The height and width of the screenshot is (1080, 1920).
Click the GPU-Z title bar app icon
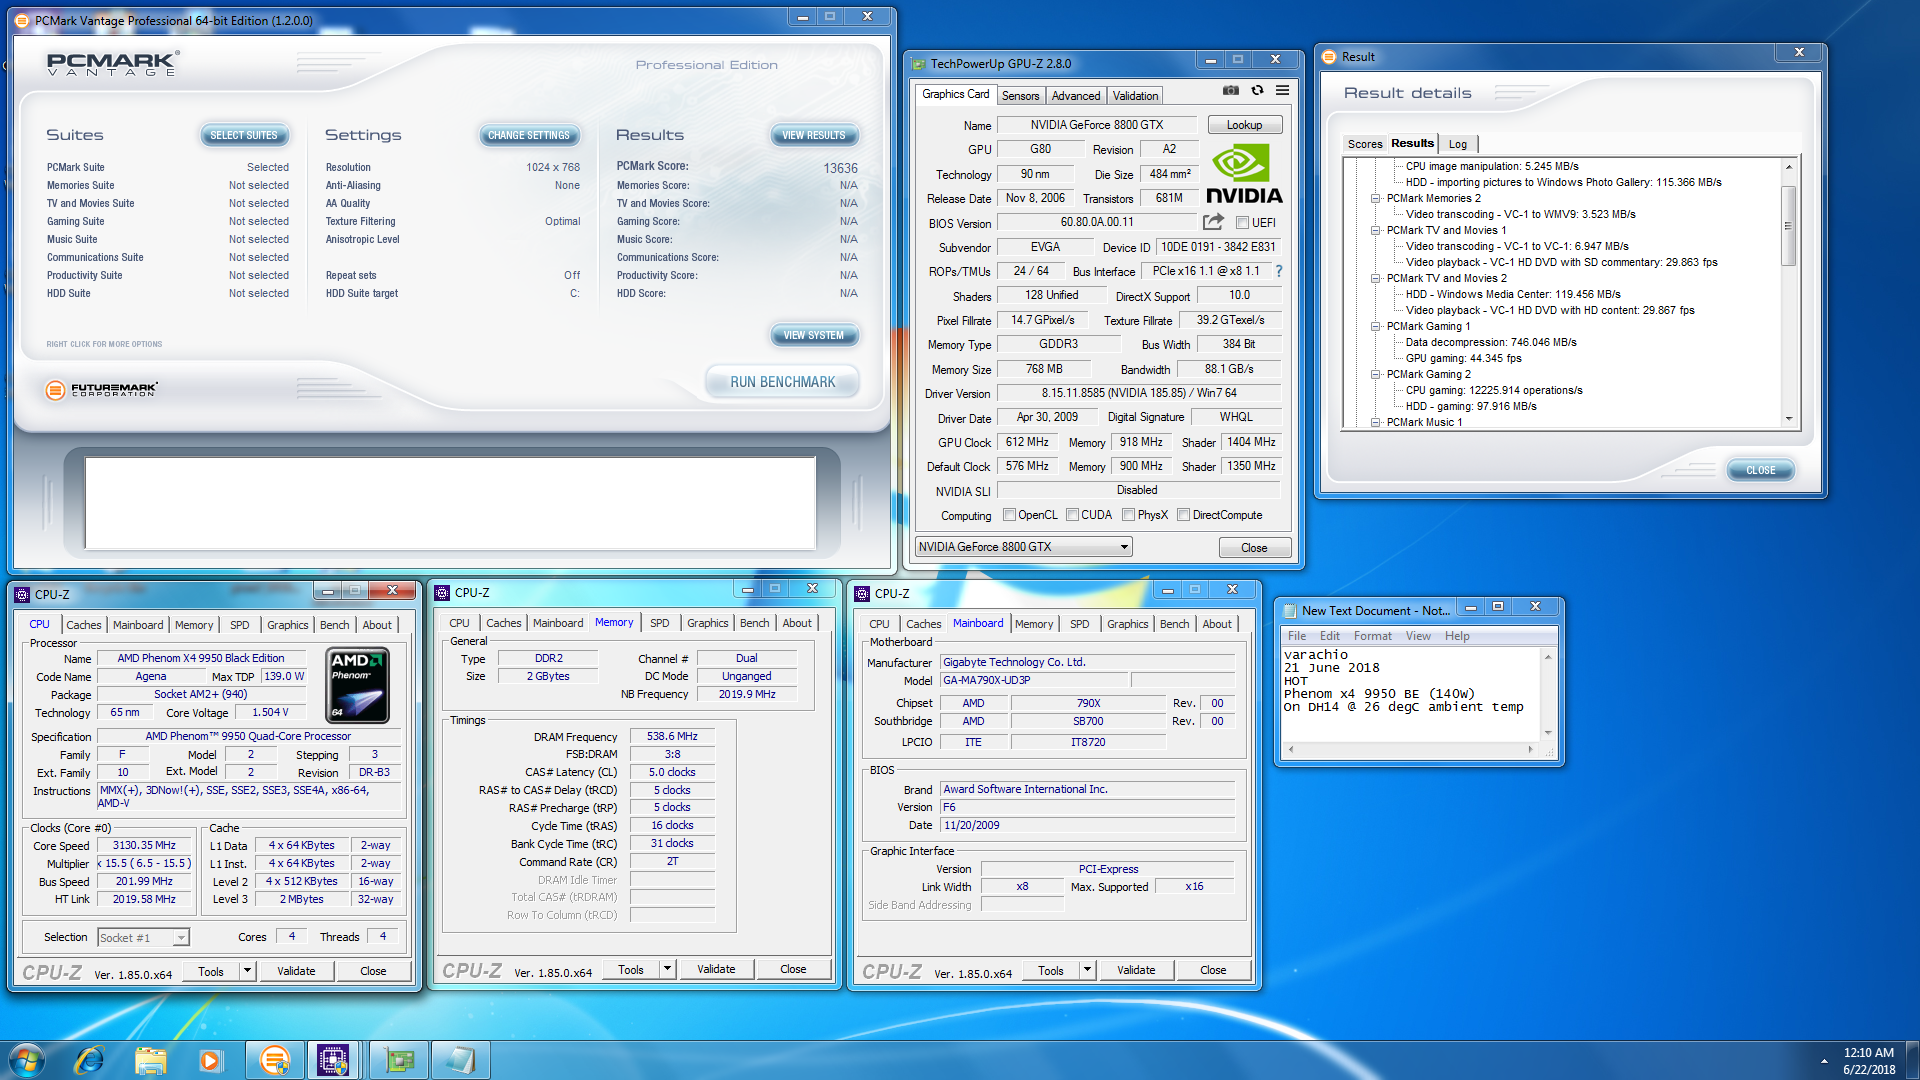(x=918, y=64)
